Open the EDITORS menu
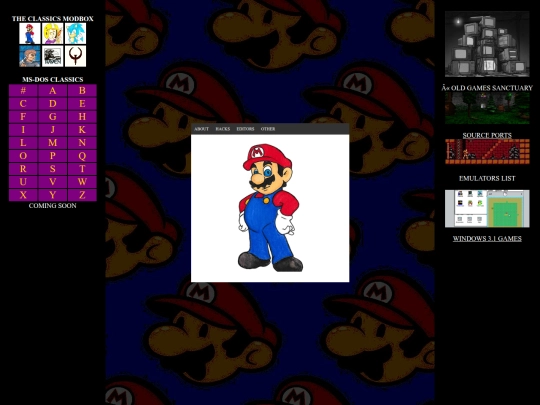 (x=245, y=129)
